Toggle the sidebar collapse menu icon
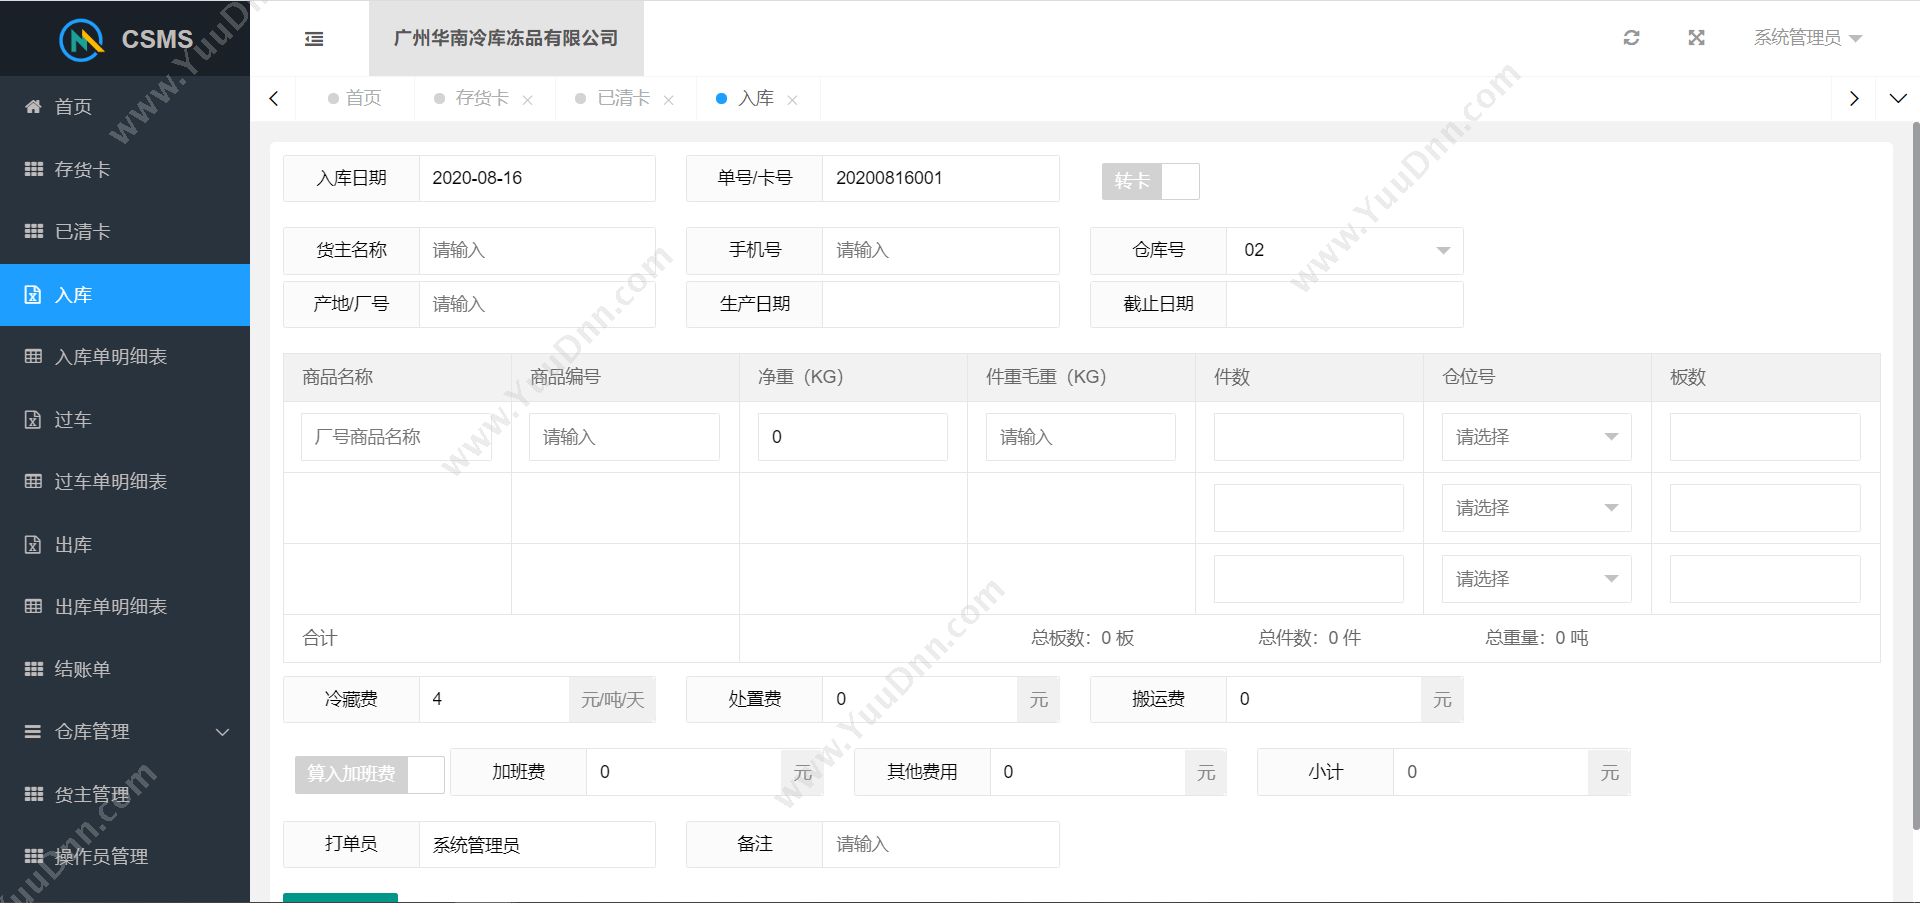 click(x=314, y=39)
